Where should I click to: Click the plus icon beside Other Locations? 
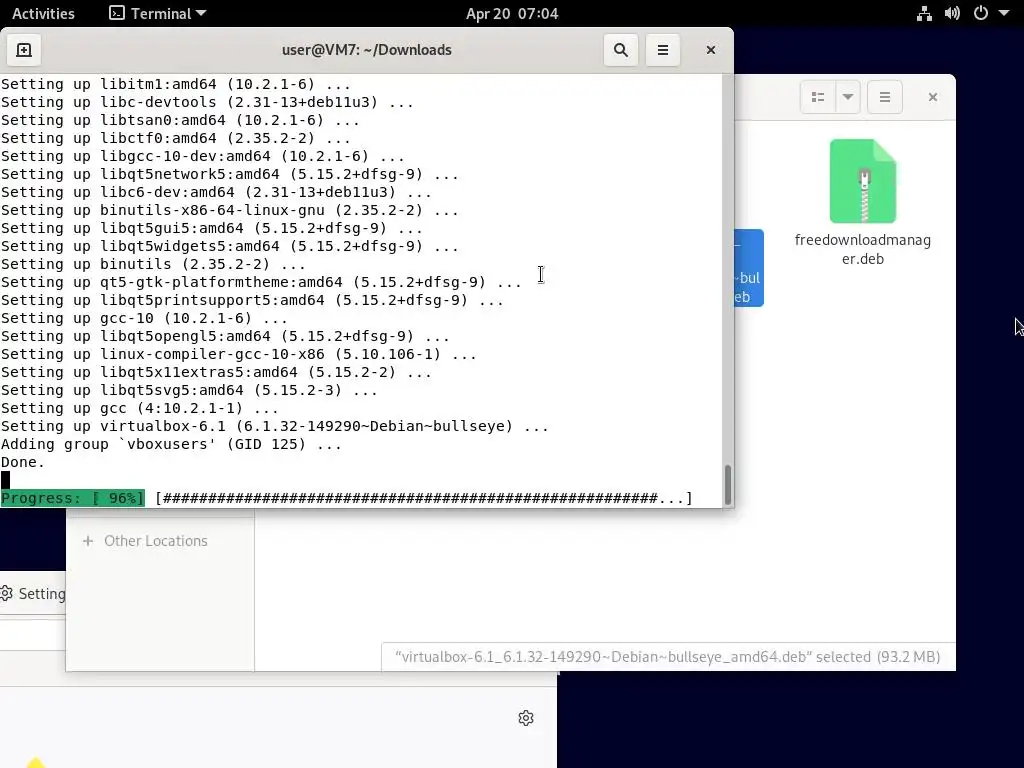(x=88, y=541)
